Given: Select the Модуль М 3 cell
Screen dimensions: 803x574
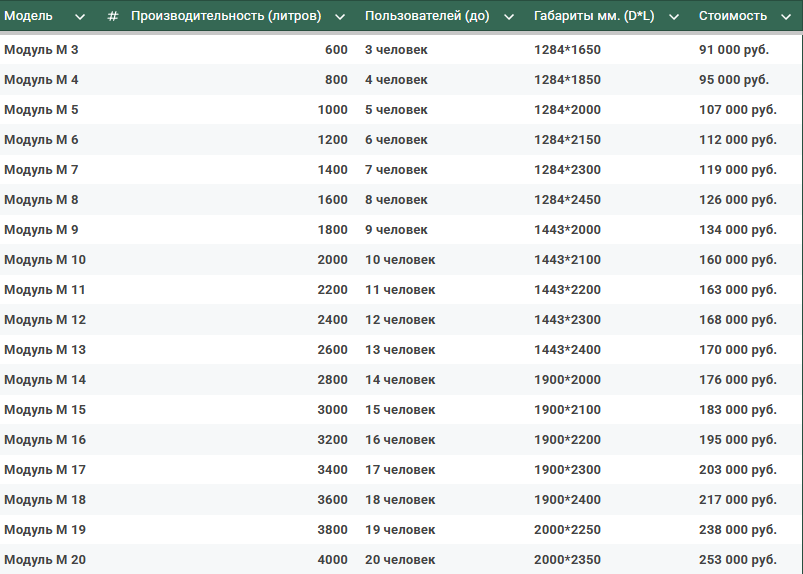Looking at the screenshot, I should coord(41,50).
